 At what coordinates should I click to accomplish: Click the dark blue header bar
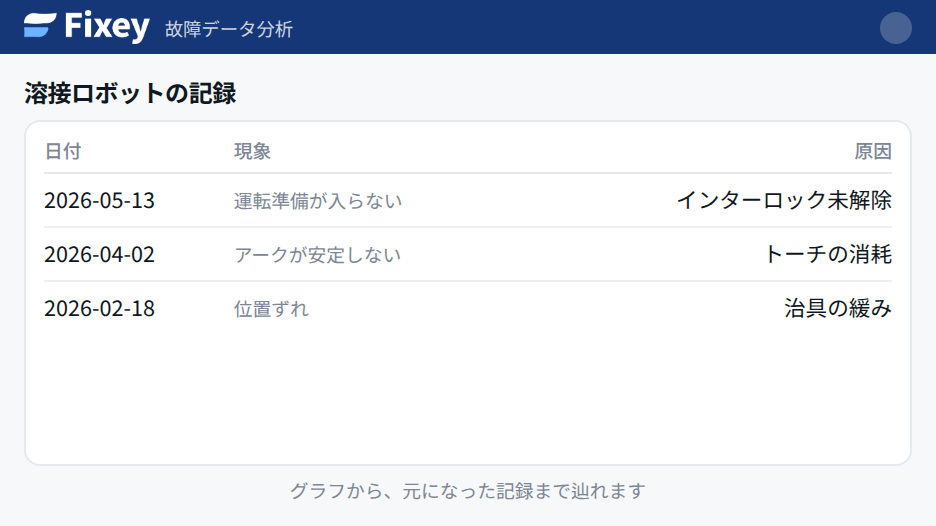537,27
